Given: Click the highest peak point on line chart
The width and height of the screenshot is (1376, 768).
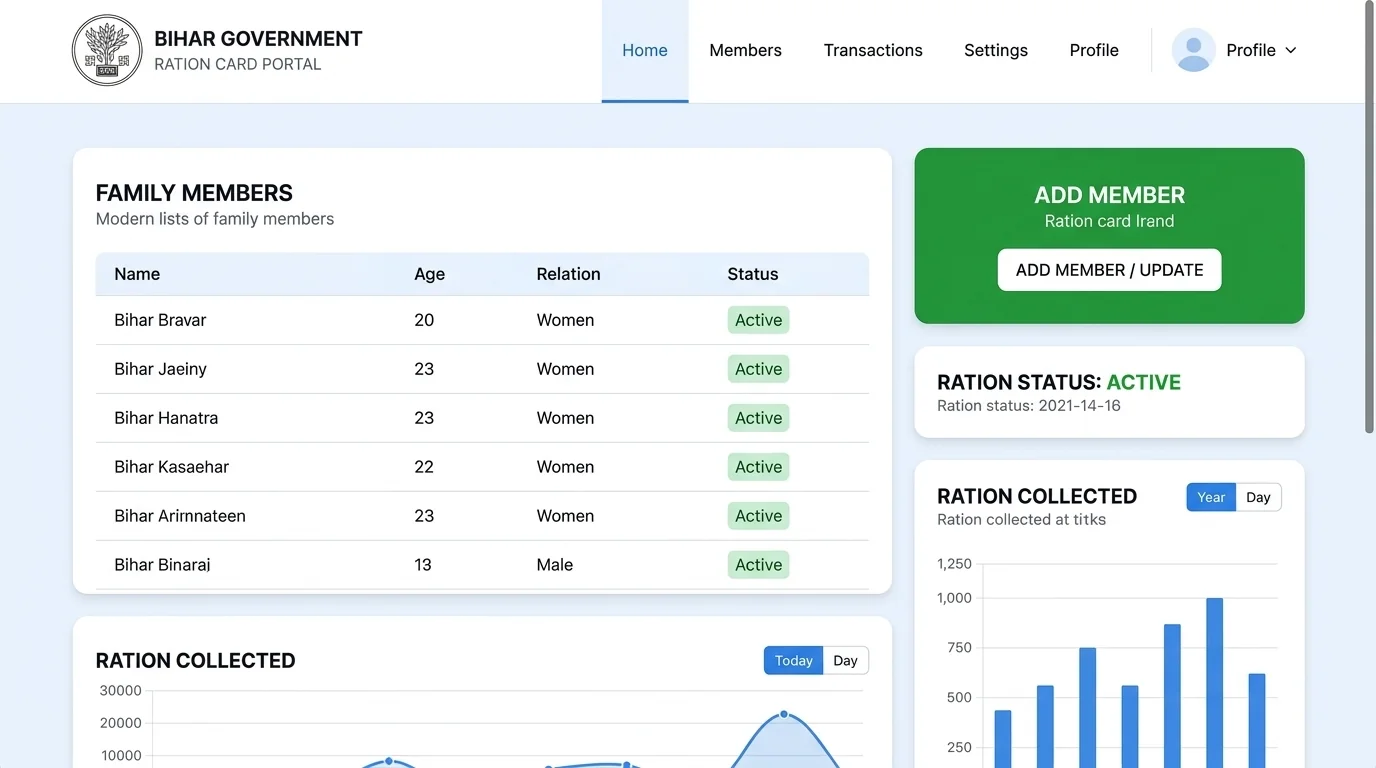Looking at the screenshot, I should pos(784,714).
